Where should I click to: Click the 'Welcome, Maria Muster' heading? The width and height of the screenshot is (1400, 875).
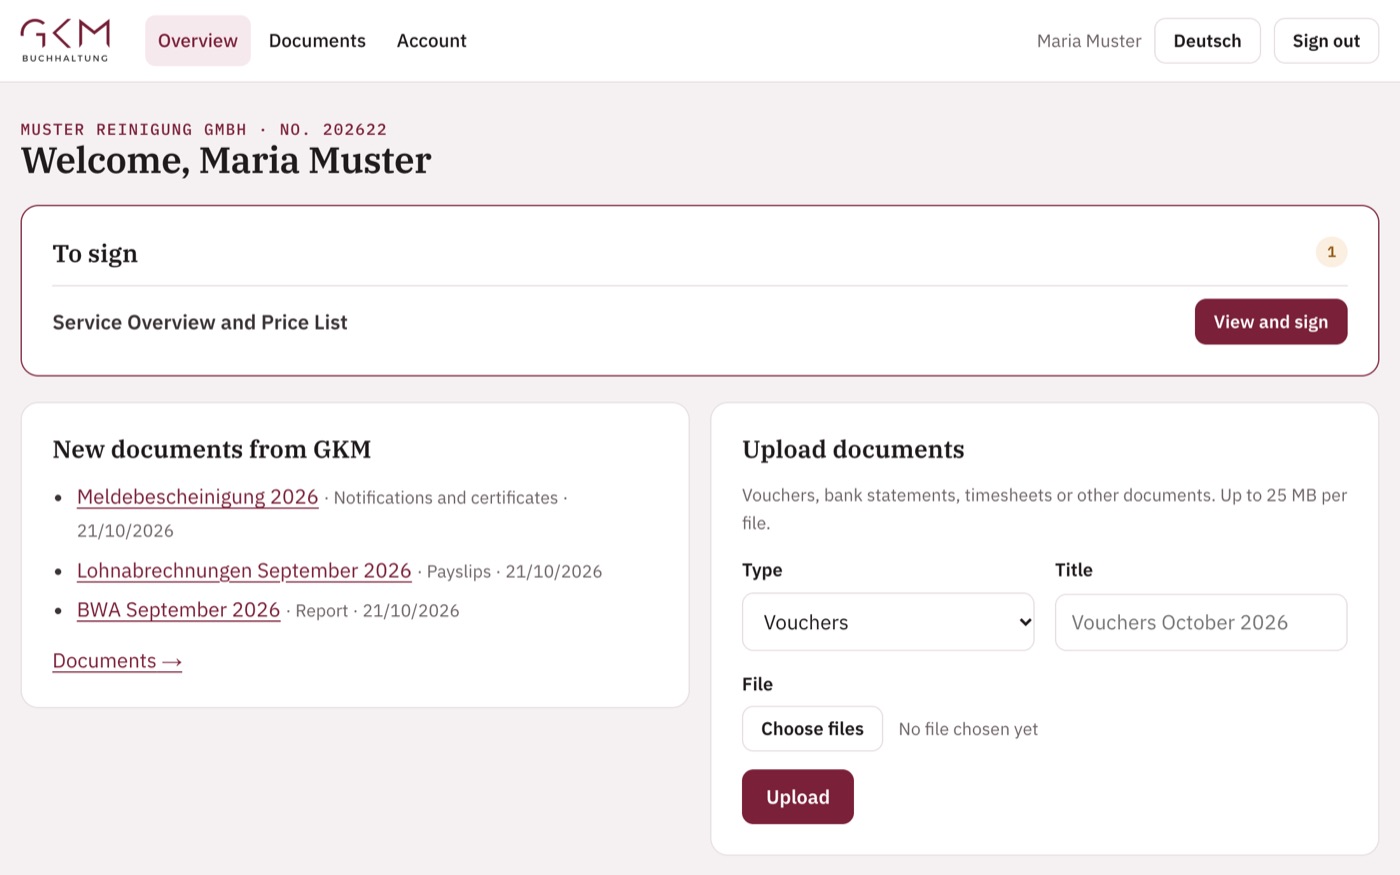(226, 160)
